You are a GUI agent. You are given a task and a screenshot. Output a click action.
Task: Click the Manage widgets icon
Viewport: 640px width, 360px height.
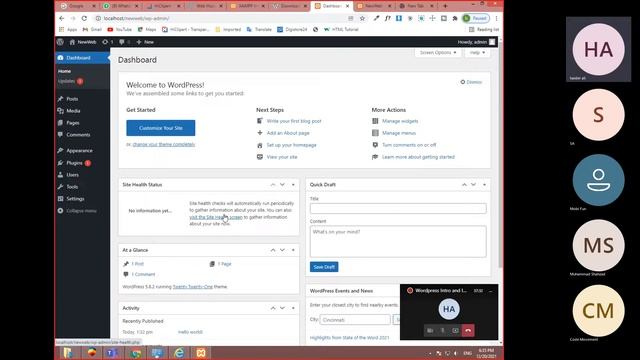375,121
